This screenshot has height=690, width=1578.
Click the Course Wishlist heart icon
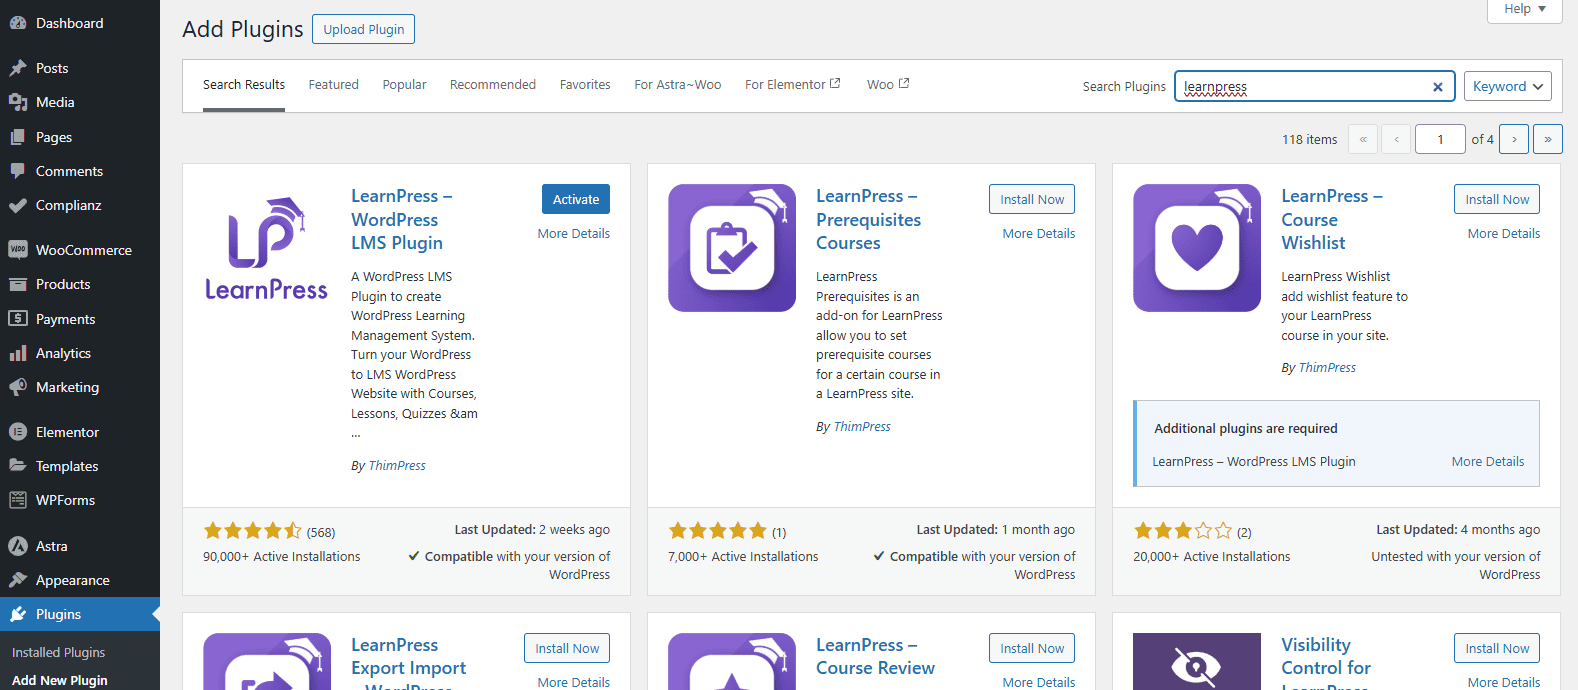pos(1197,248)
